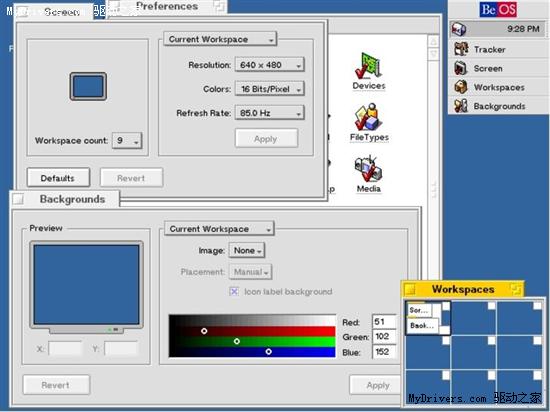Click the Red value input field
Screen dimensions: 550x412
384,322
